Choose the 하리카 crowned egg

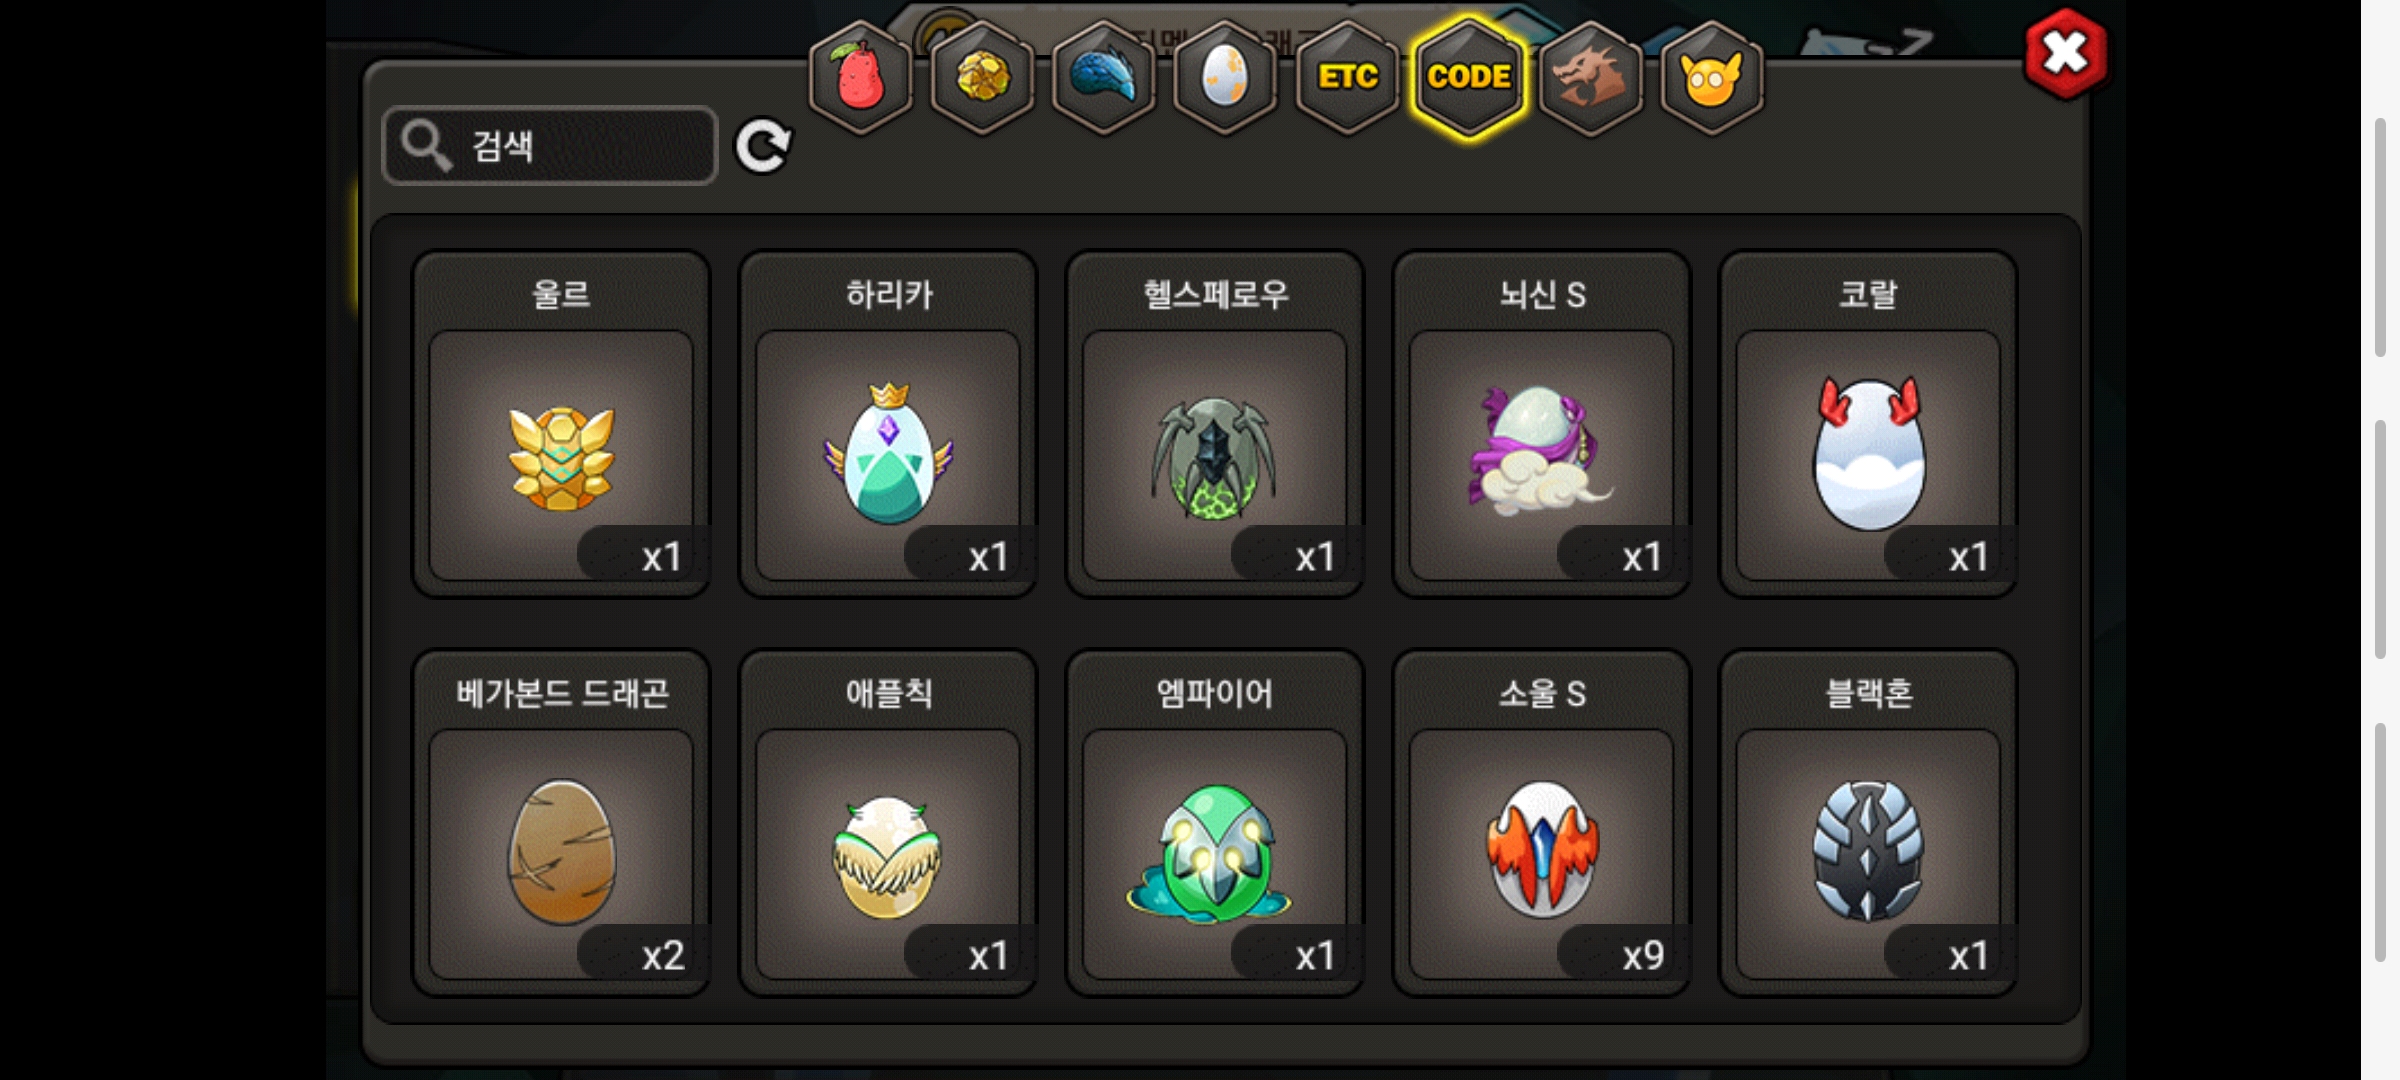point(888,423)
